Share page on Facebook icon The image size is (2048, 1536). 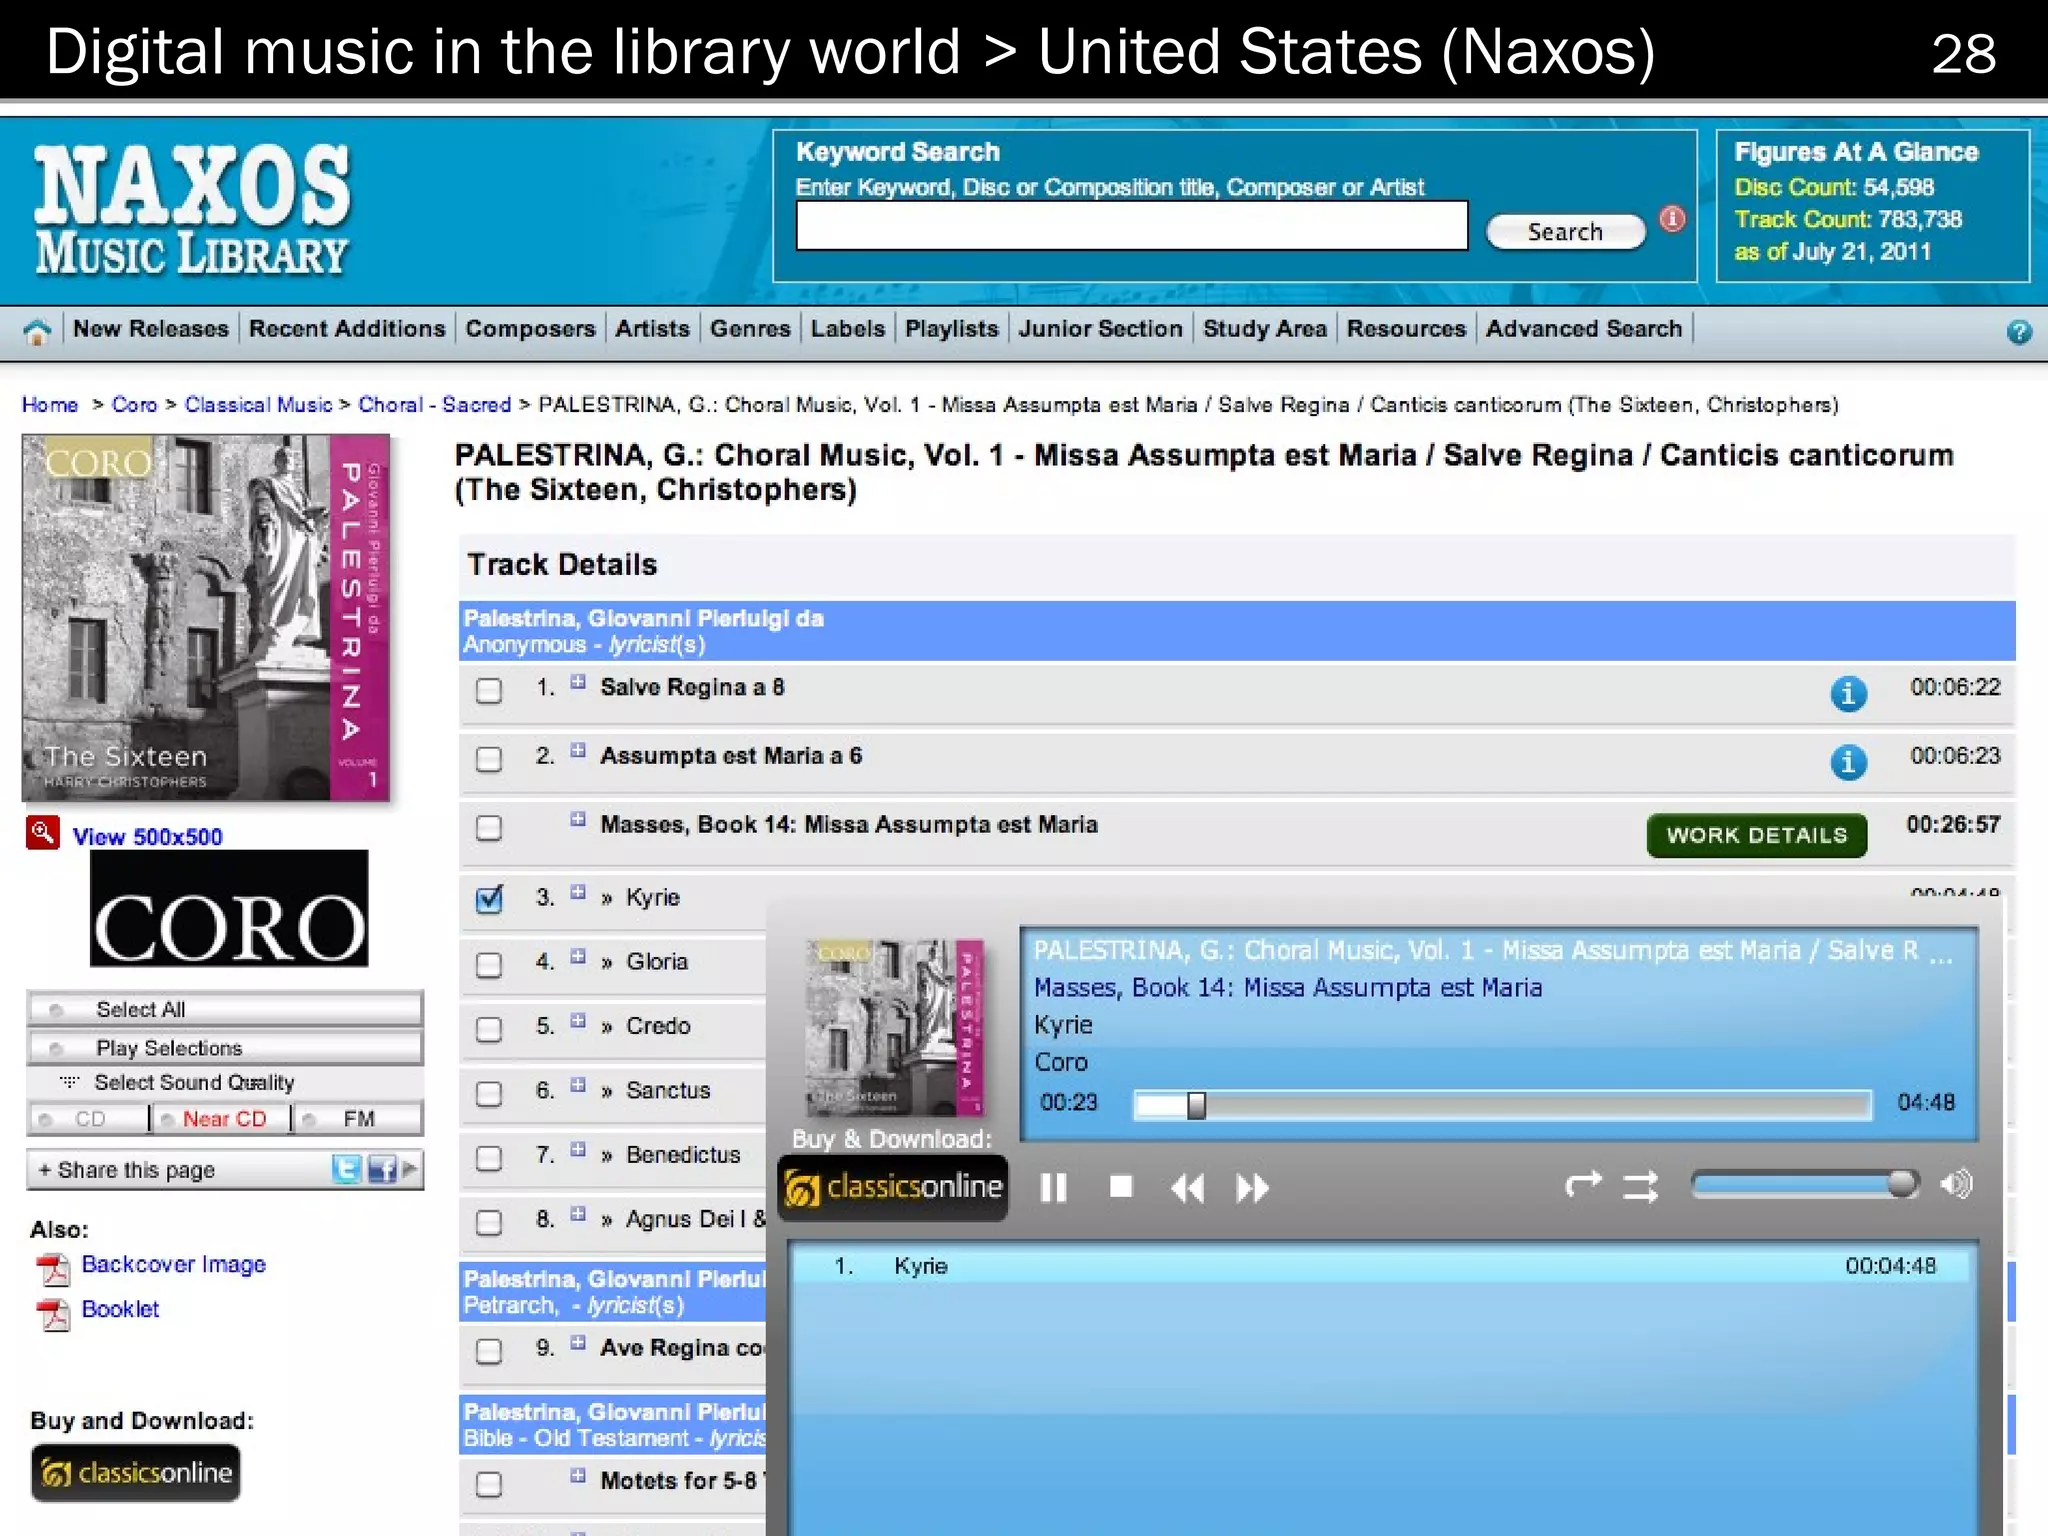(382, 1168)
